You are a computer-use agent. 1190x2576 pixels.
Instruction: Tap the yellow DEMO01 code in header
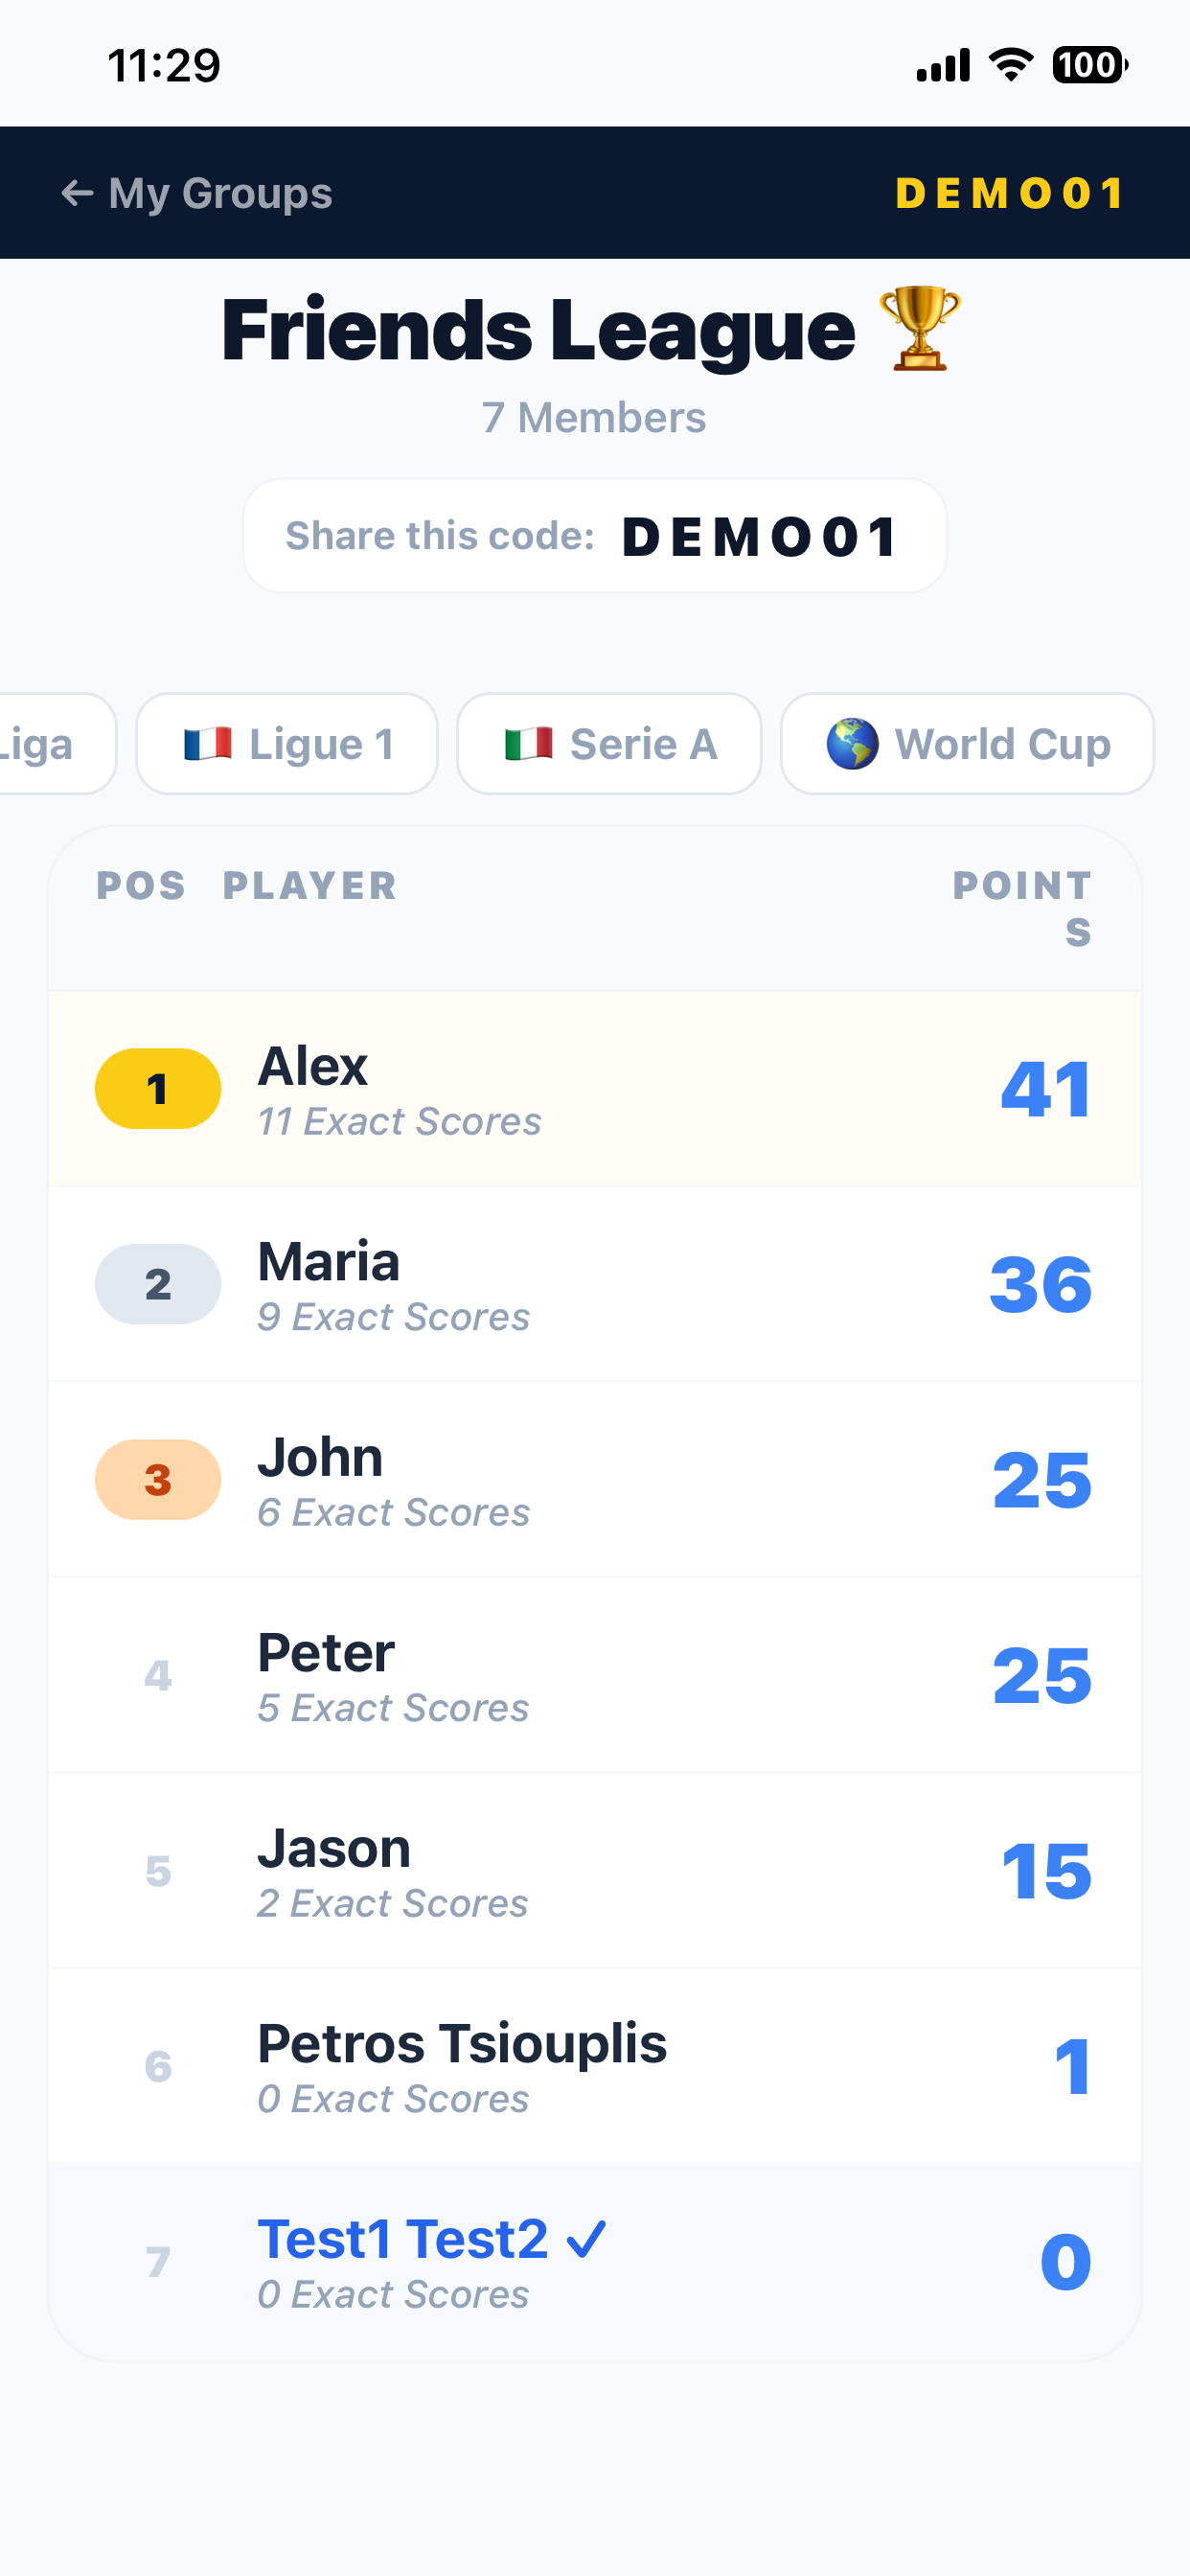1011,193
